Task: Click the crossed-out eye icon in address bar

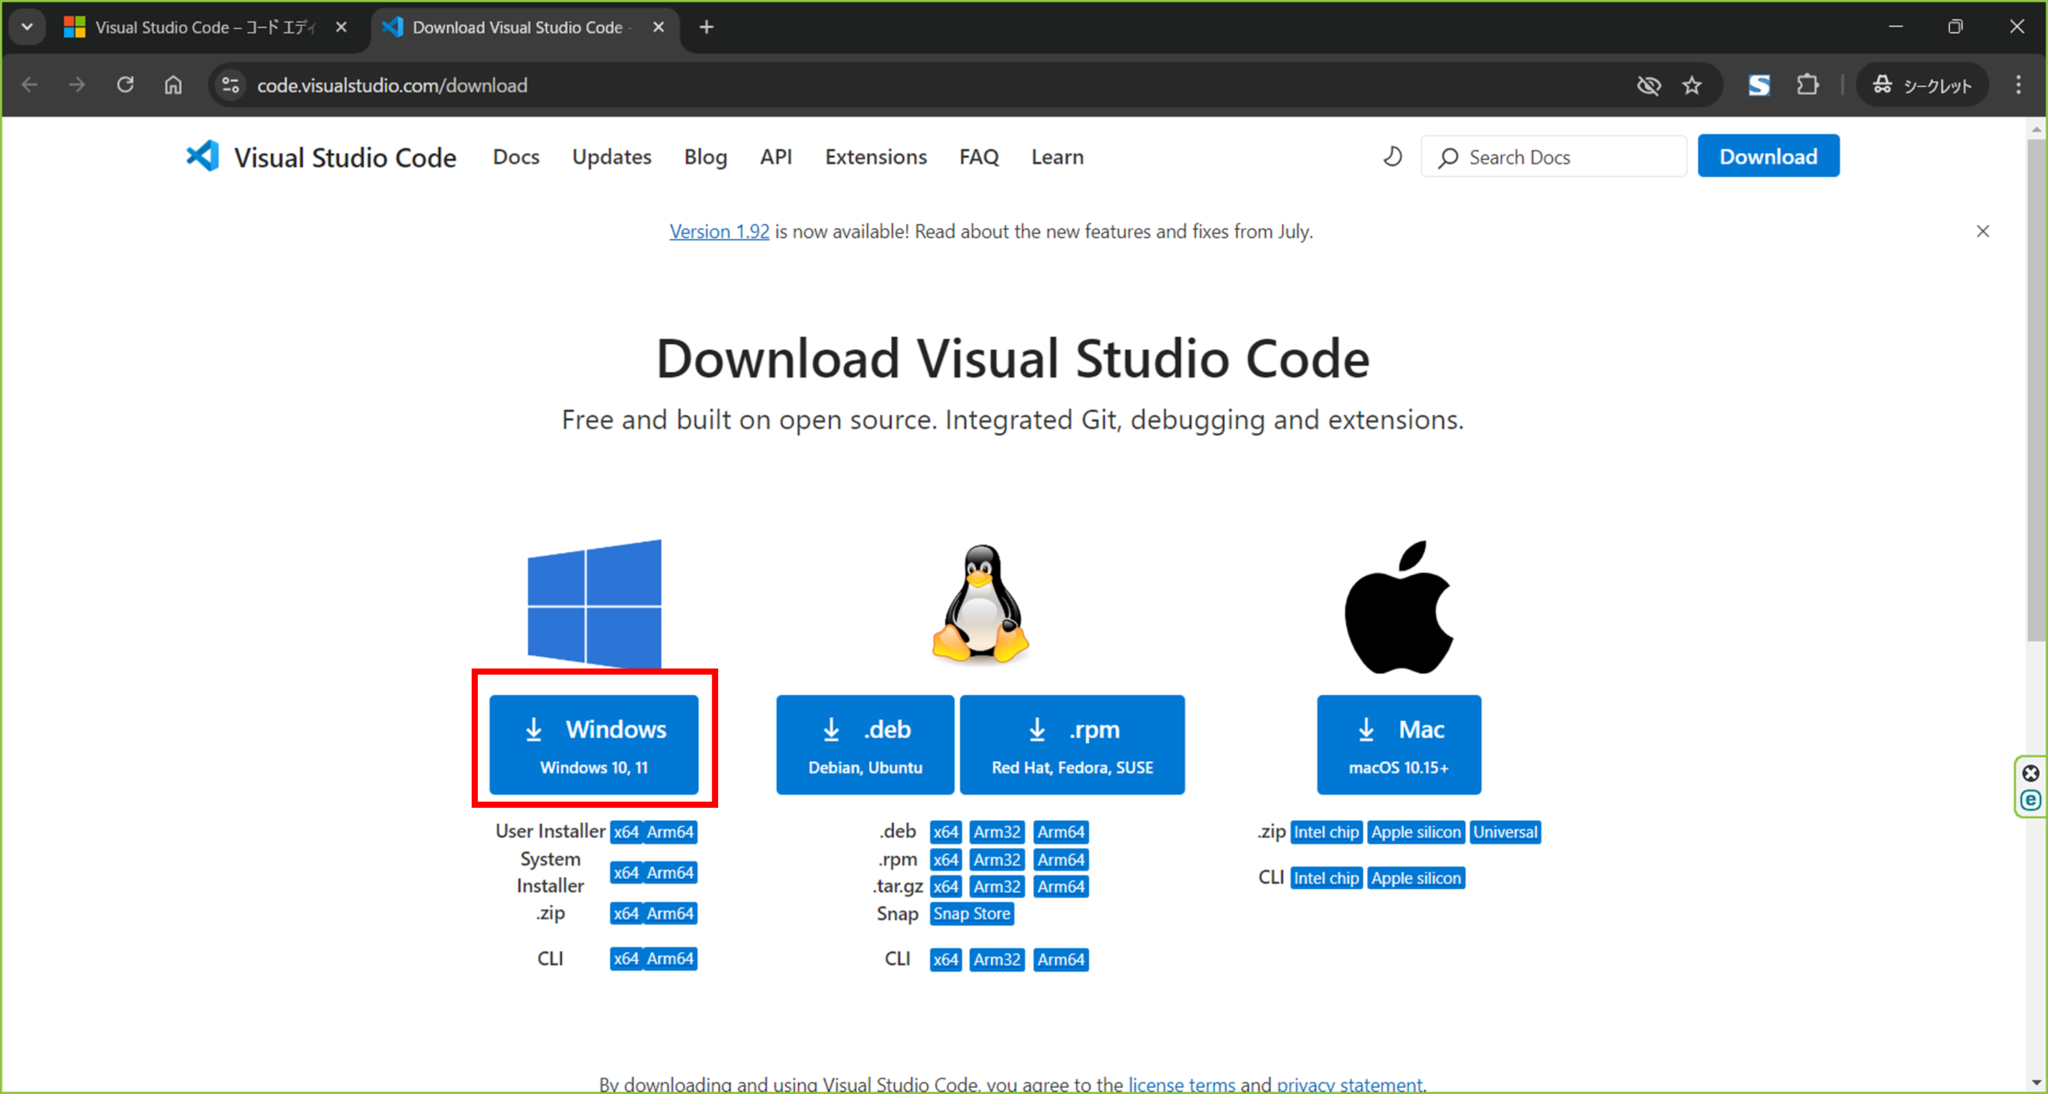Action: [x=1649, y=85]
